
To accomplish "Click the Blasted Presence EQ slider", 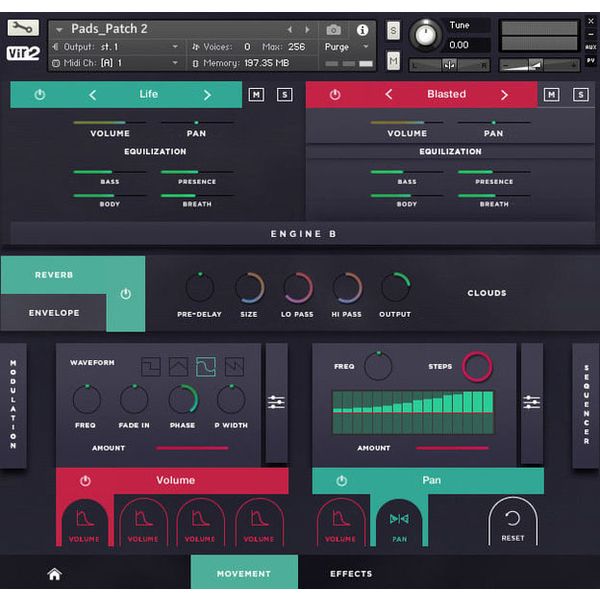I will 494,172.
